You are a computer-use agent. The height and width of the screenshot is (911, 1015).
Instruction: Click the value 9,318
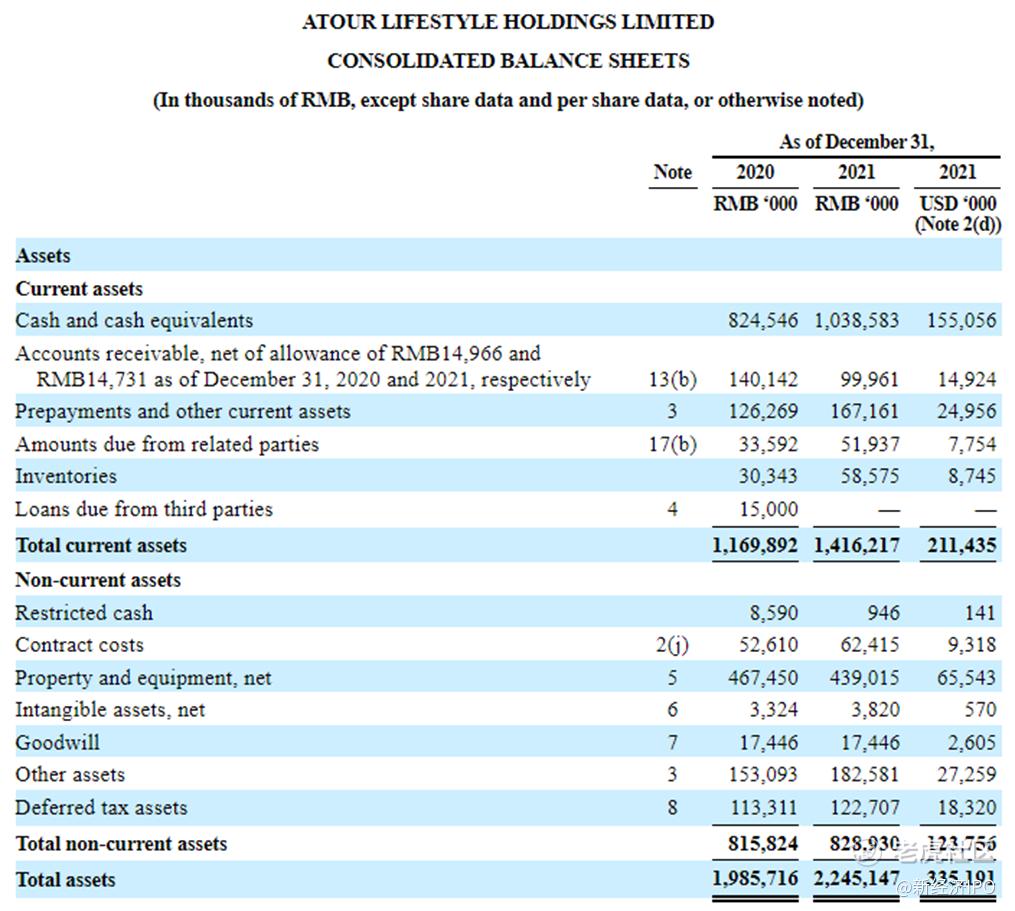[972, 646]
